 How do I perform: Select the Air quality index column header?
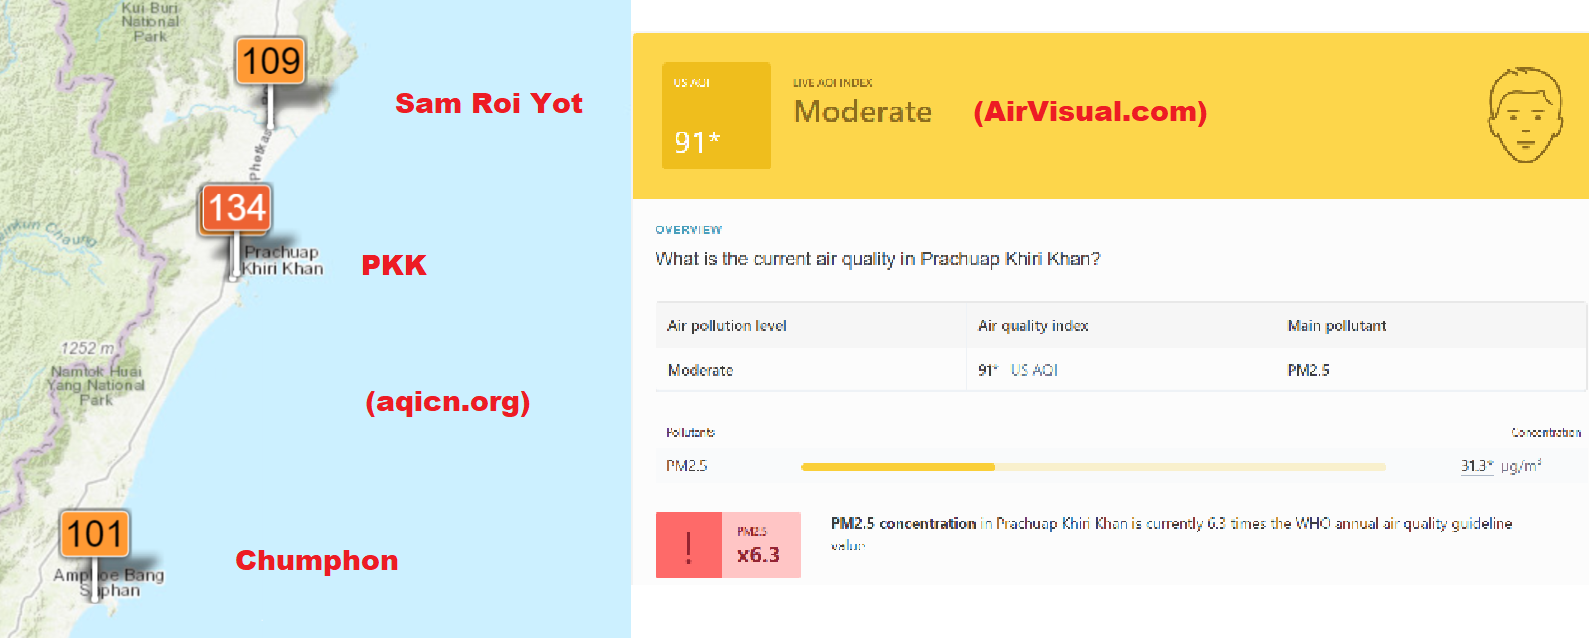click(1033, 326)
